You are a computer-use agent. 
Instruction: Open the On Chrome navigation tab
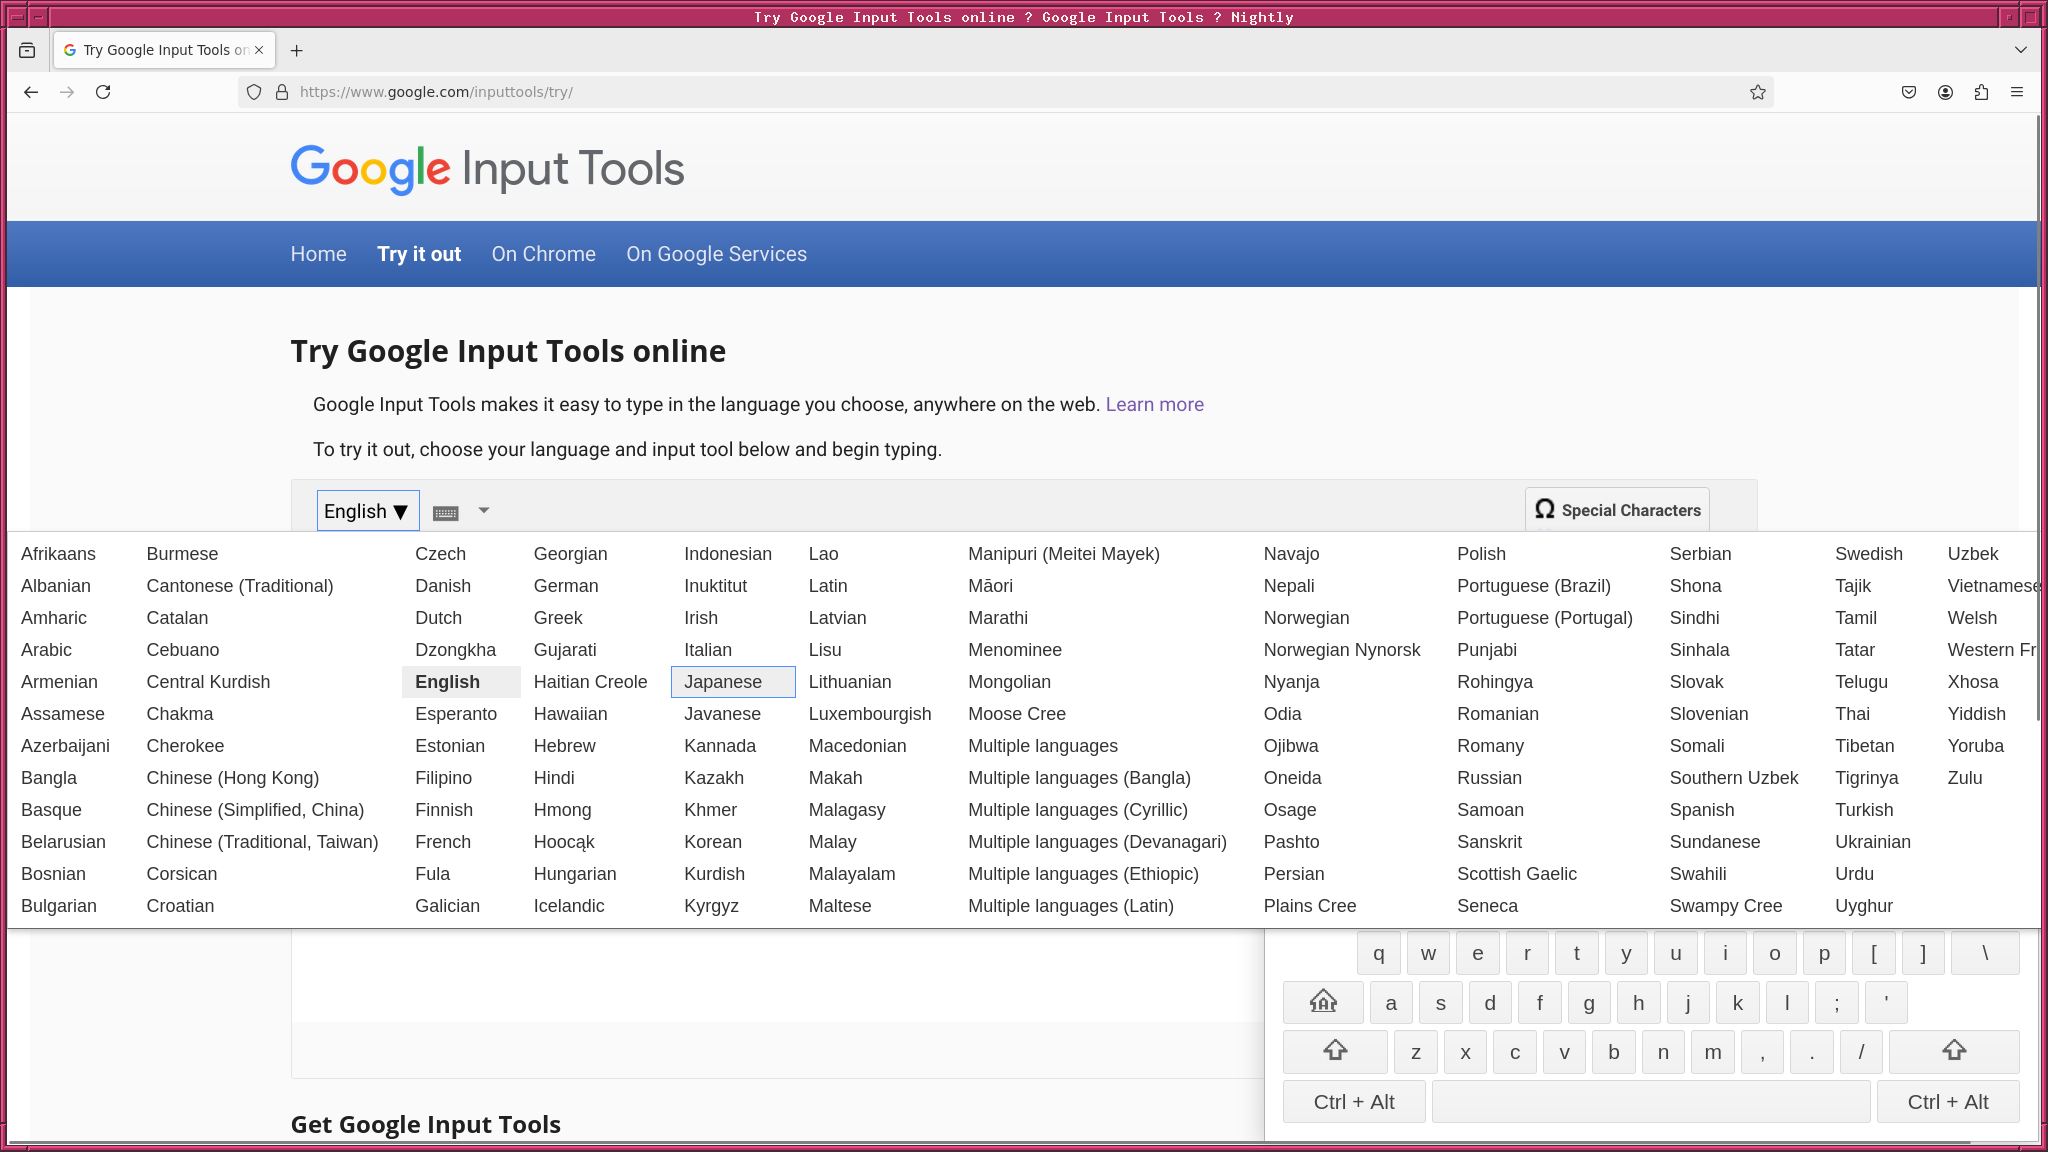pyautogui.click(x=543, y=254)
